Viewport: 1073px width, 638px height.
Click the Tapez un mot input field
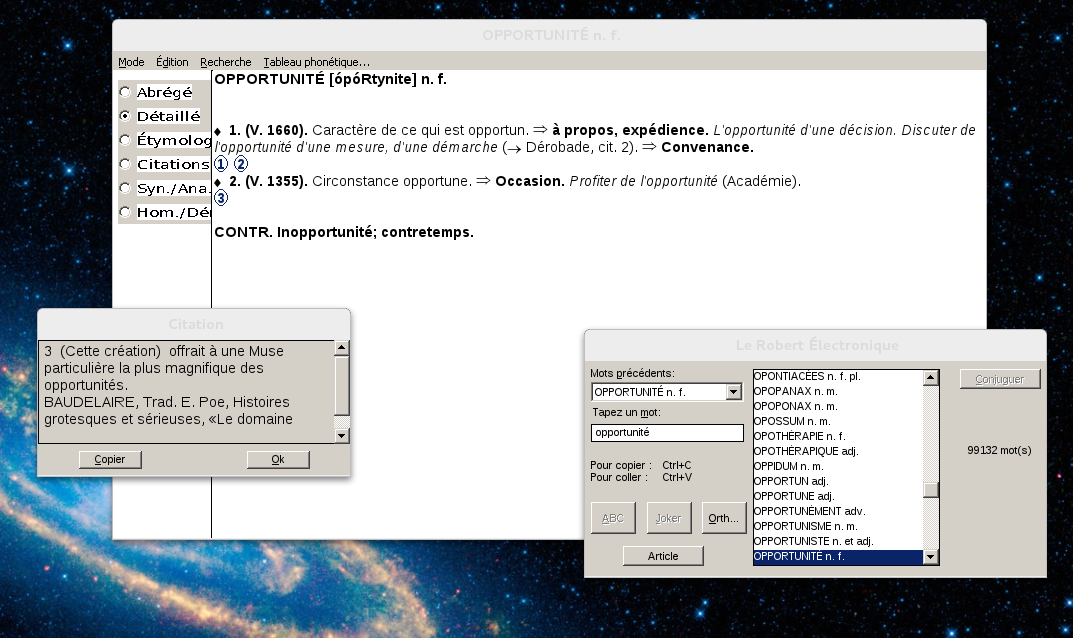click(667, 433)
